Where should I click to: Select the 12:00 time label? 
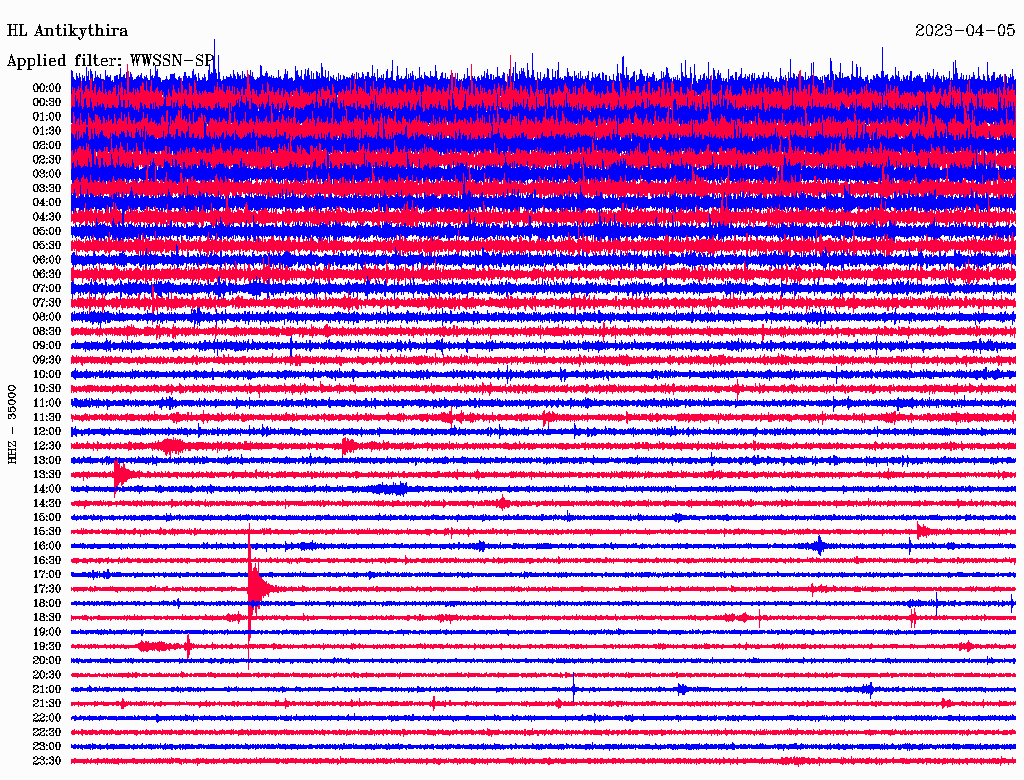(47, 432)
